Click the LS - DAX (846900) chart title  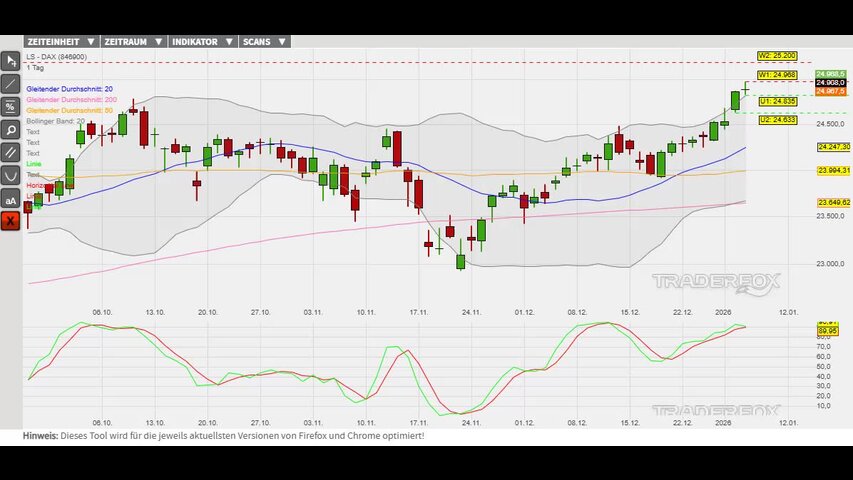click(56, 57)
